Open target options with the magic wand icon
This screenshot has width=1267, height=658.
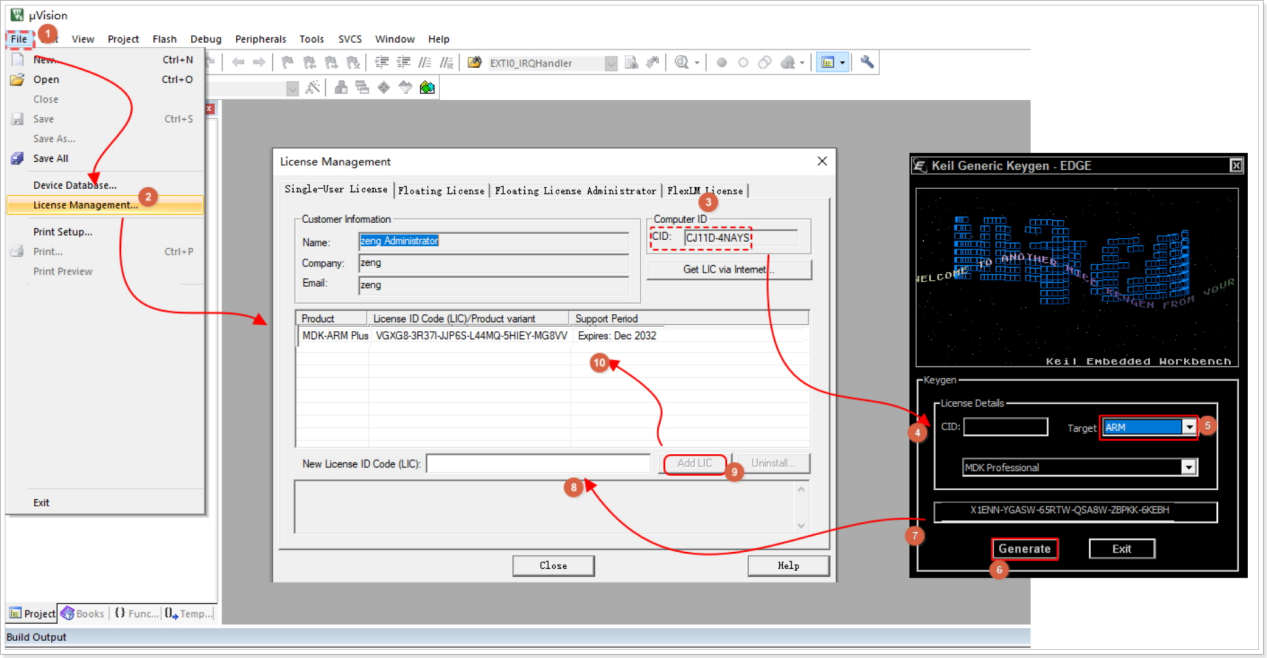[x=312, y=88]
